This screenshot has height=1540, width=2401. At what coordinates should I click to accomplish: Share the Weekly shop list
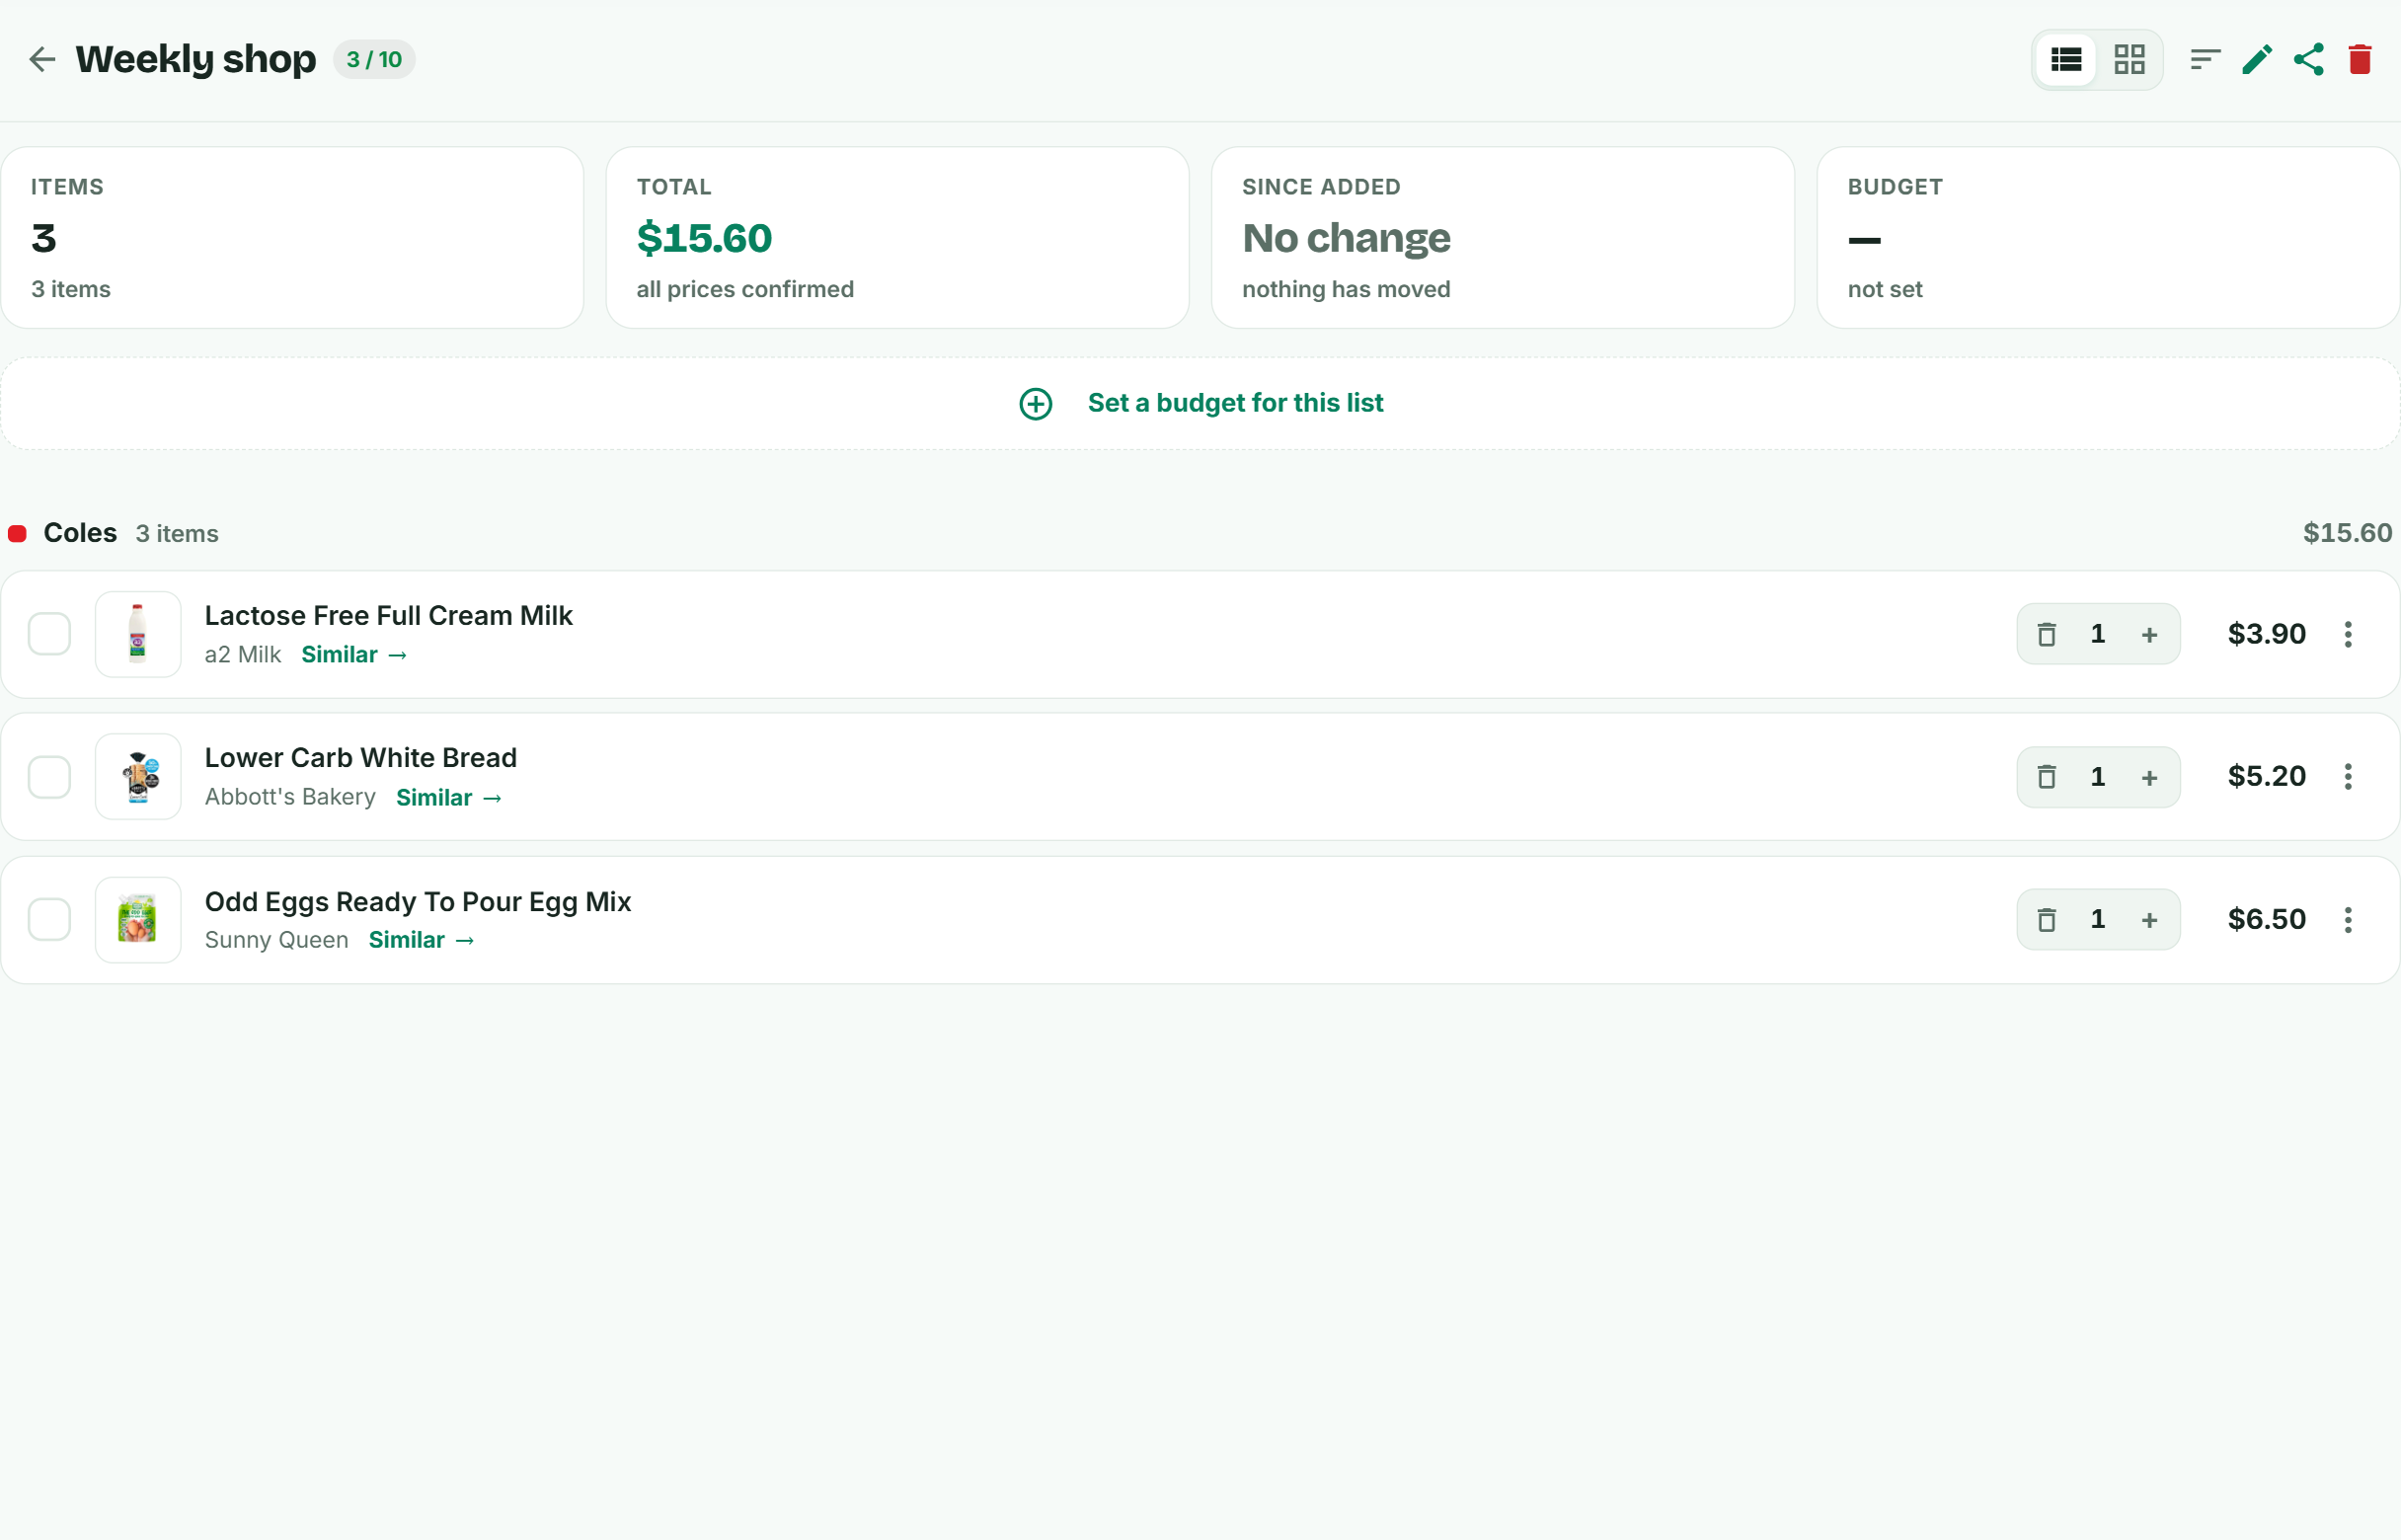click(x=2308, y=60)
